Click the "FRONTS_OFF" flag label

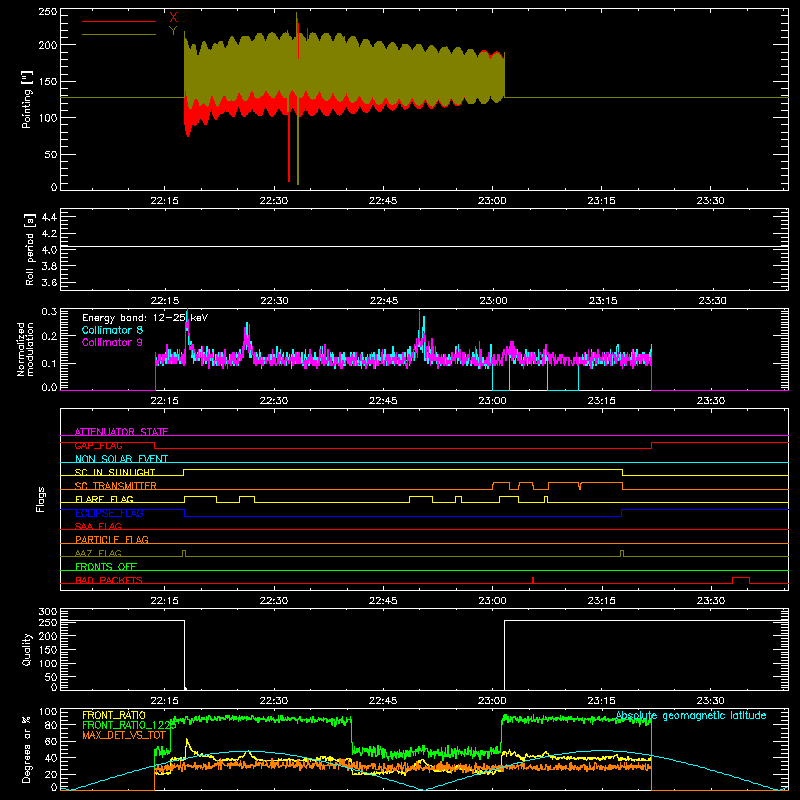point(106,566)
